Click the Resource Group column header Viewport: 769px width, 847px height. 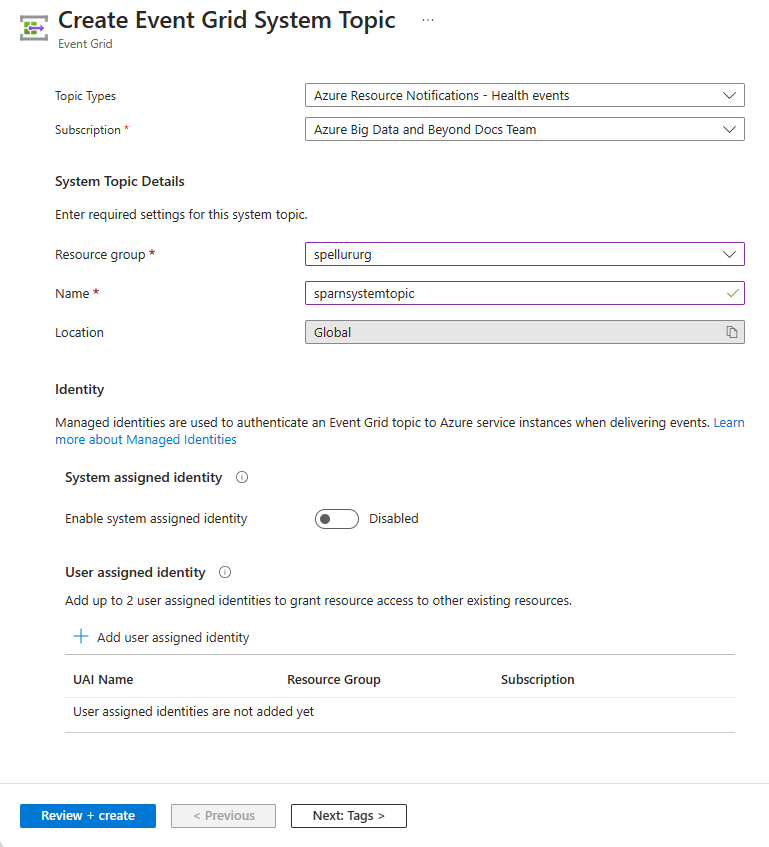333,679
